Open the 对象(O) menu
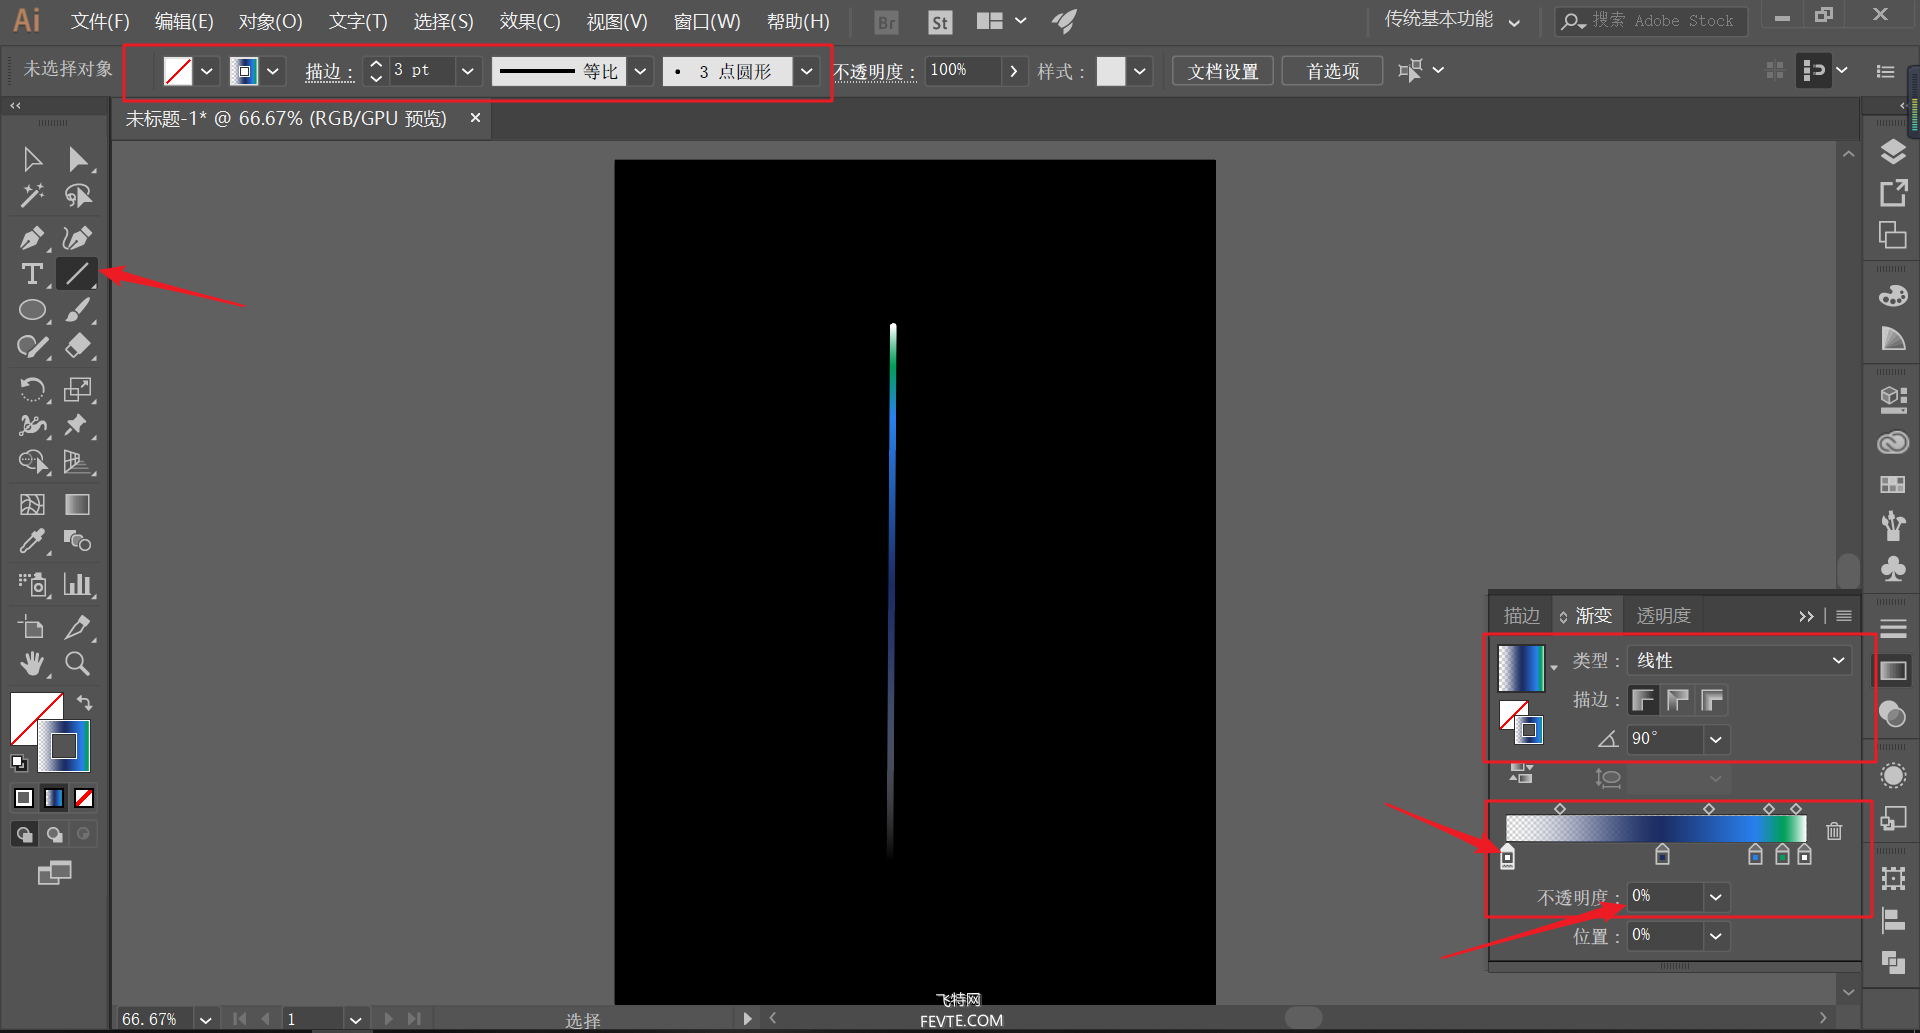The width and height of the screenshot is (1920, 1033). [x=270, y=21]
